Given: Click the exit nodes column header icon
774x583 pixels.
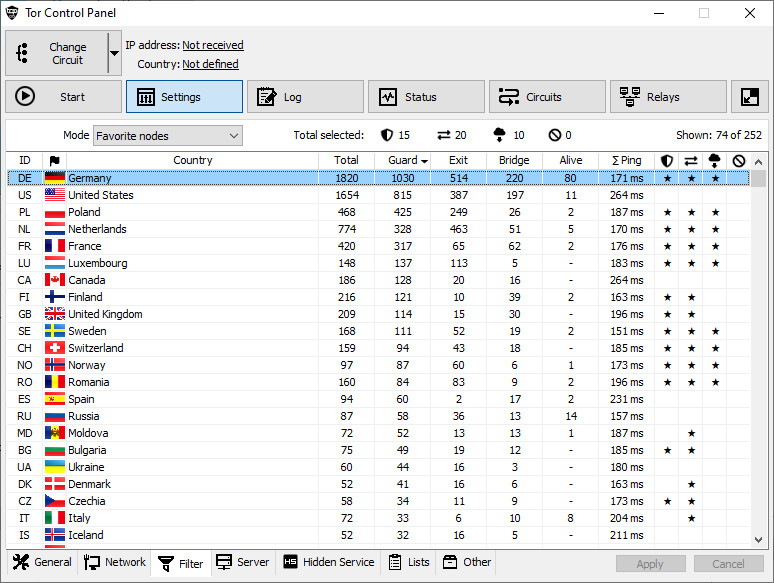Looking at the screenshot, I should click(x=714, y=160).
